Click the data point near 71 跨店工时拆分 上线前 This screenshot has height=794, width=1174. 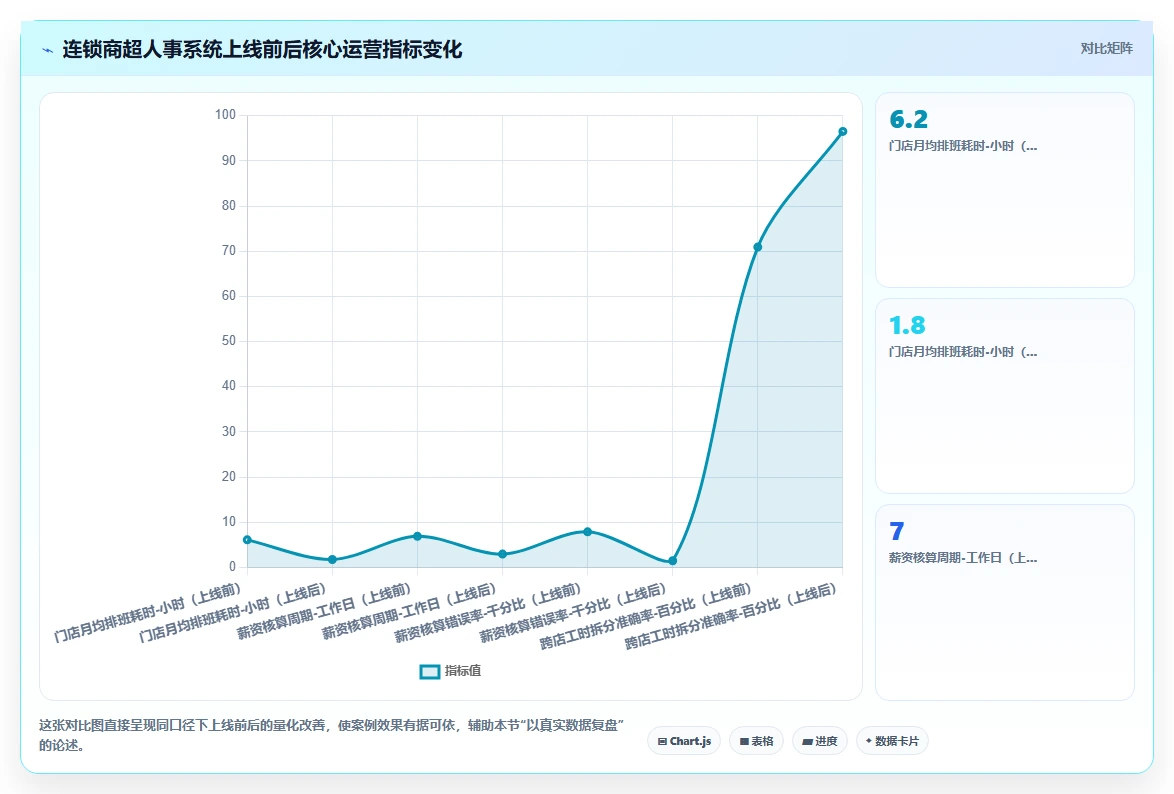coord(758,246)
